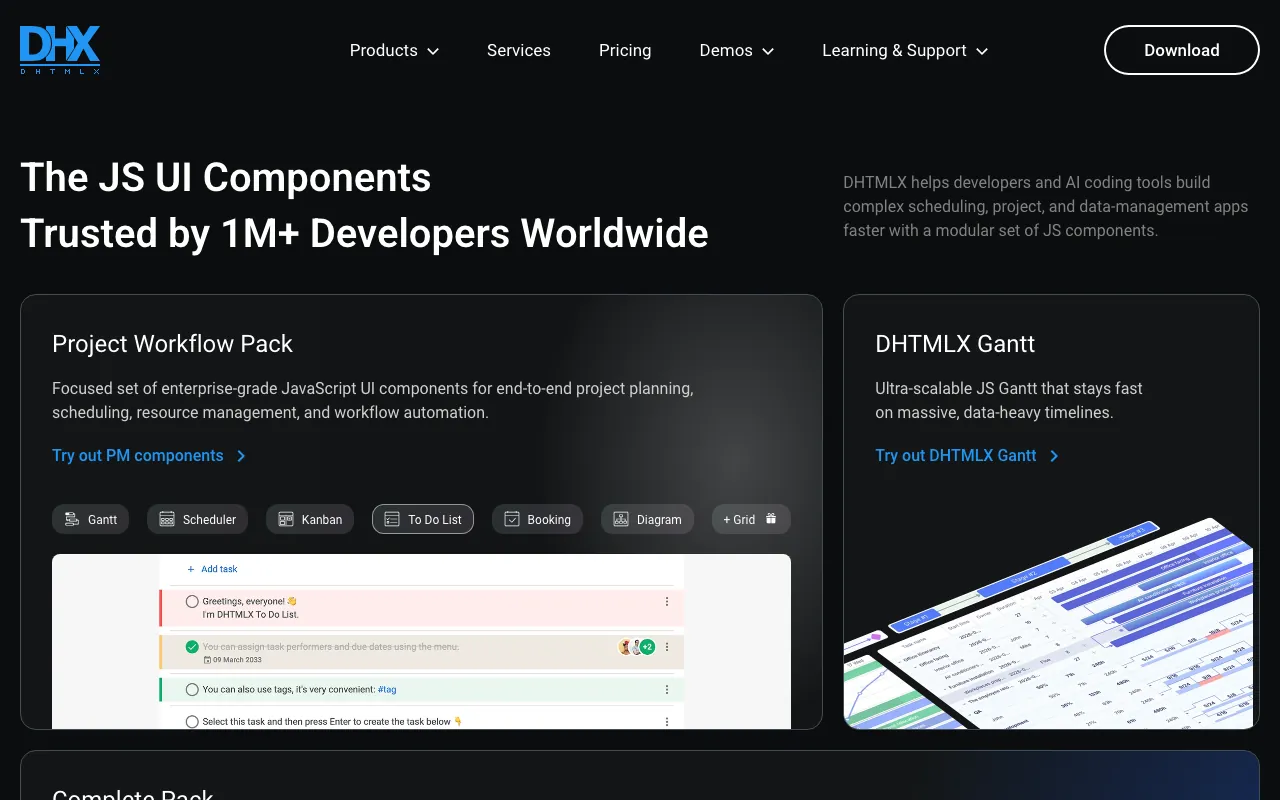Uncheck the green completed task checkmark
The width and height of the screenshot is (1280, 800).
[192, 647]
